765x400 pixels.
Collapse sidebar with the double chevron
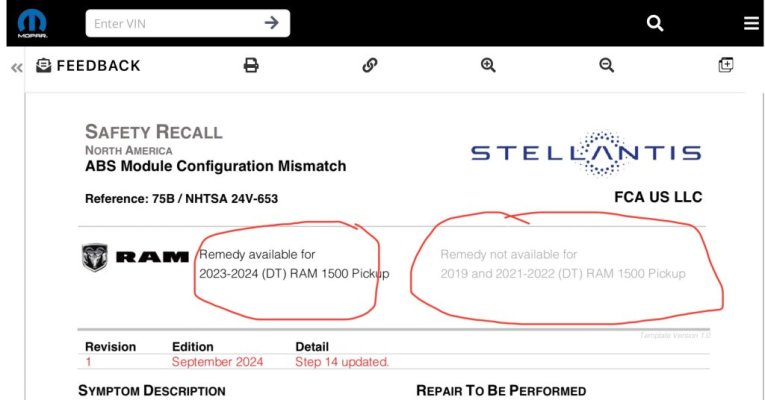pos(17,68)
